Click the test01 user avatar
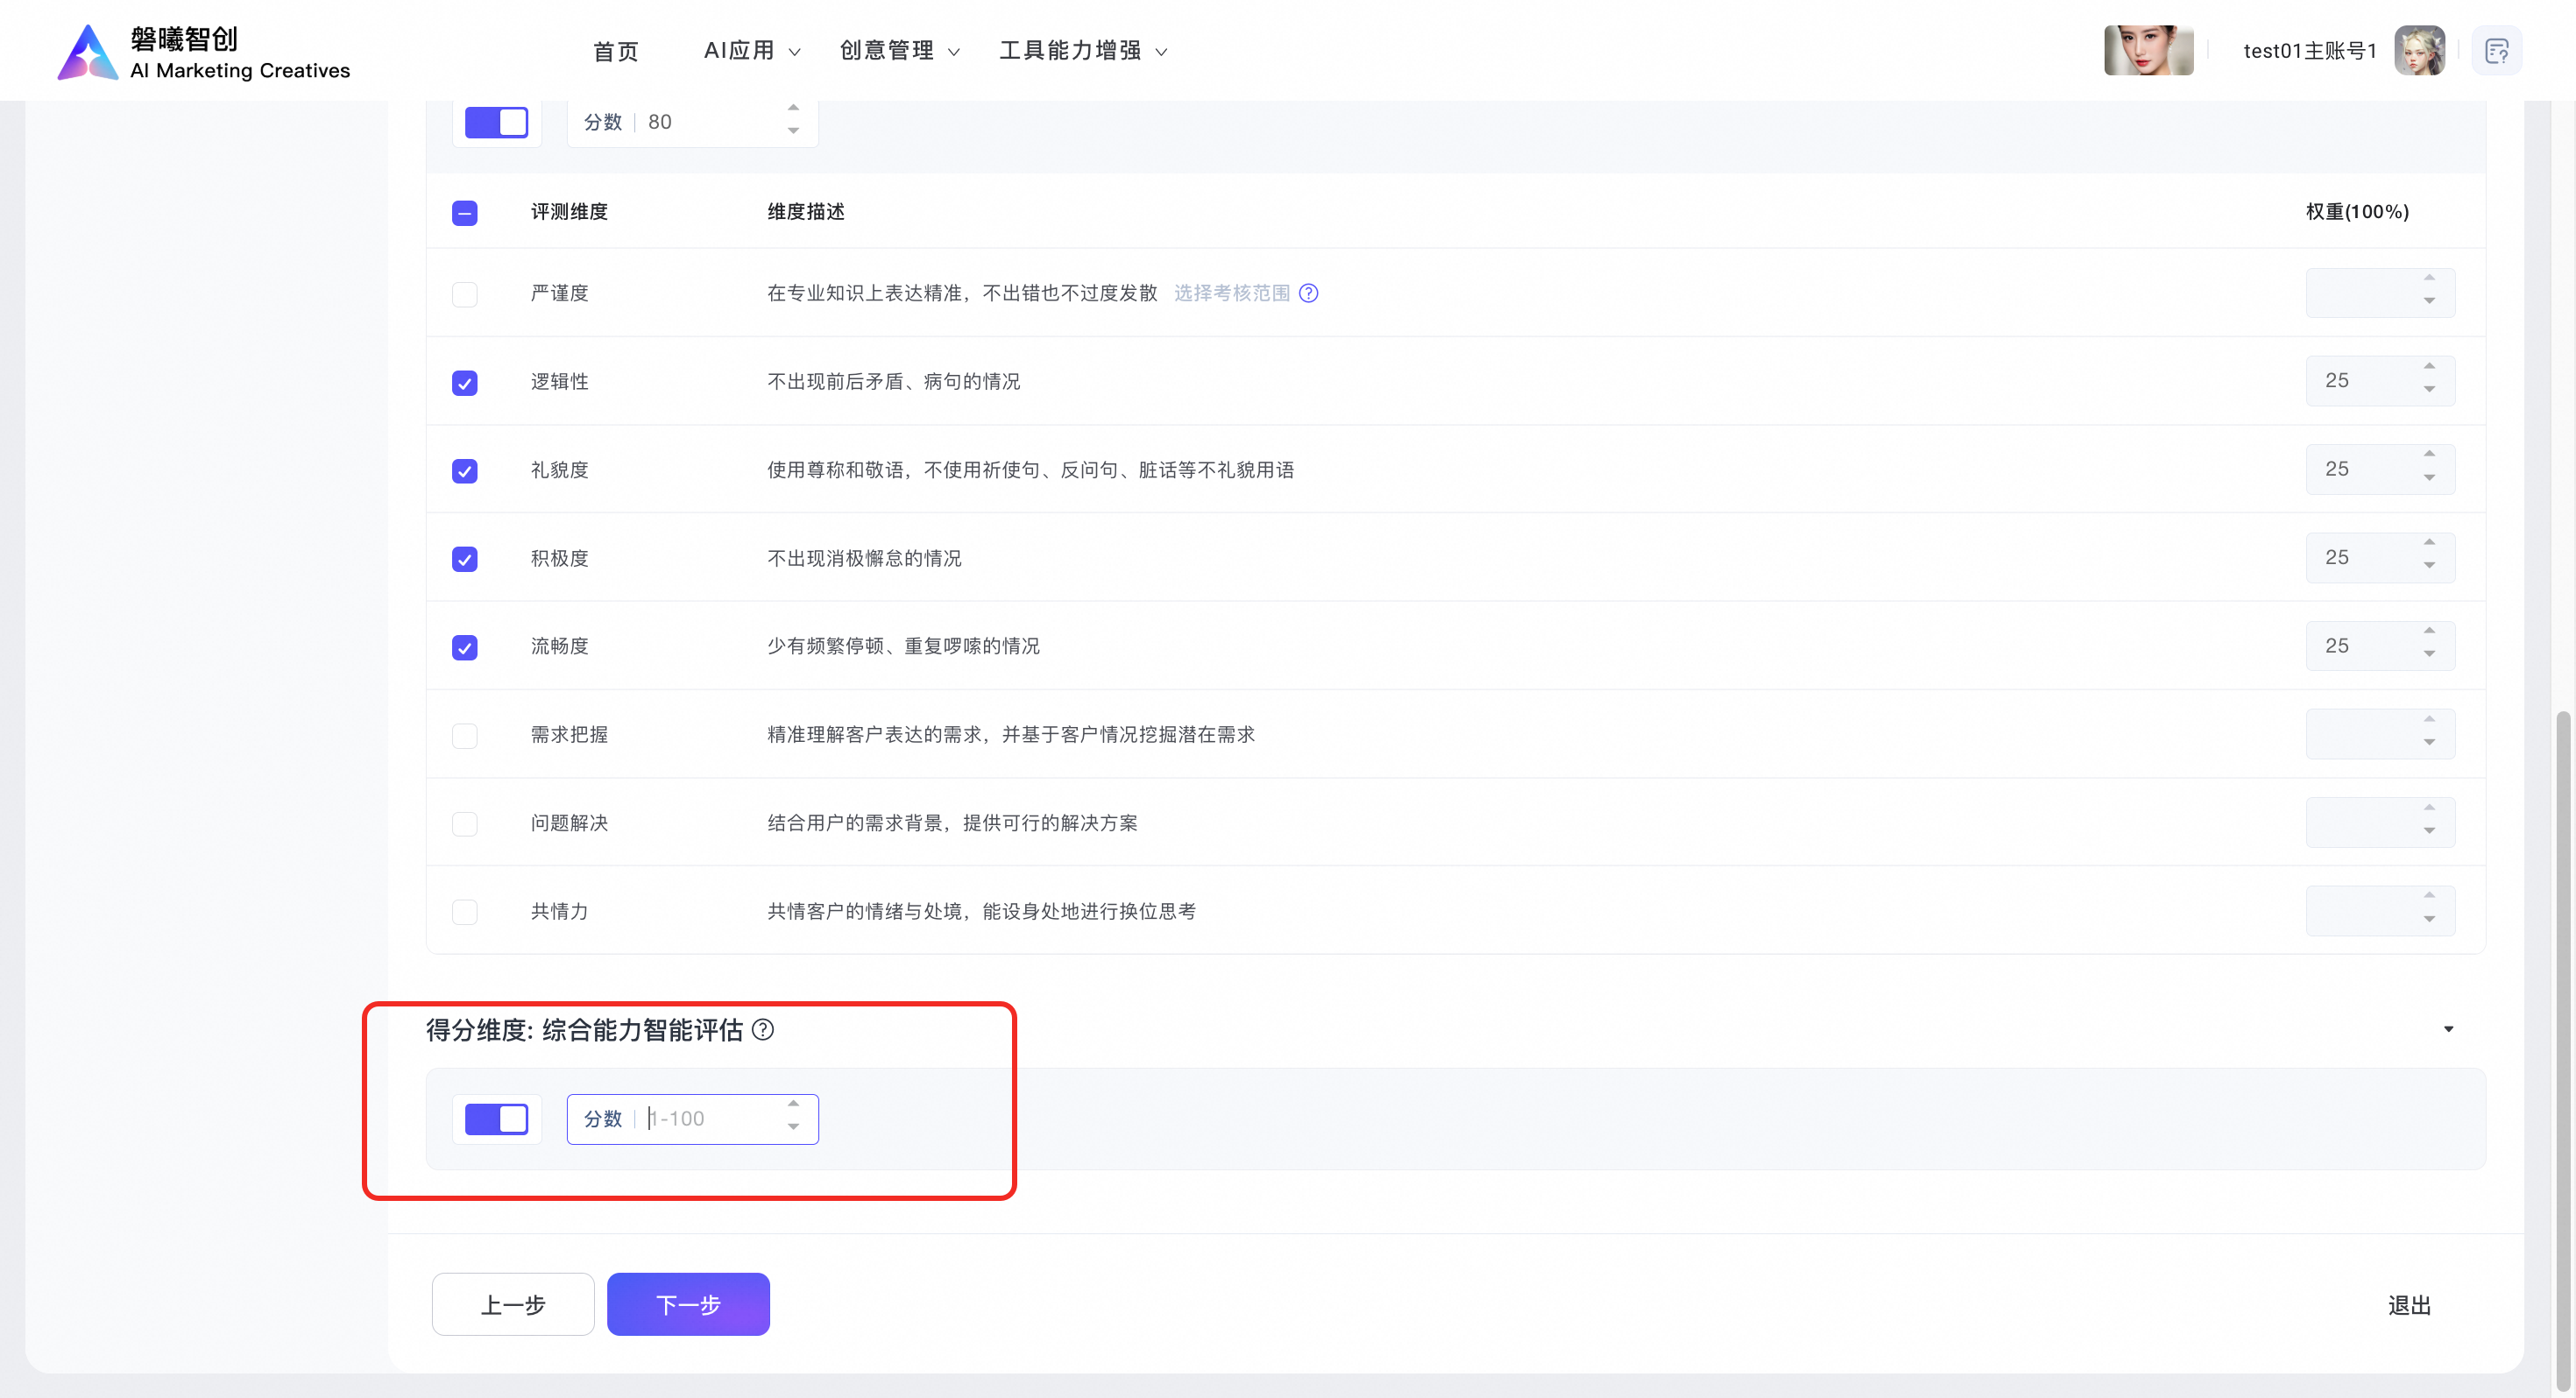Viewport: 2576px width, 1398px height. (x=2419, y=51)
